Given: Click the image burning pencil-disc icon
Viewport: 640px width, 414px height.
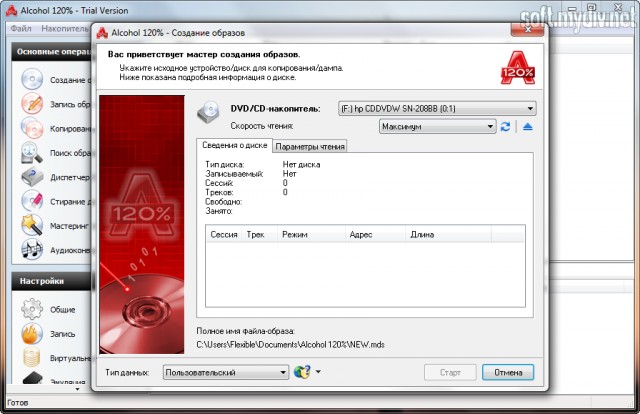Looking at the screenshot, I should coord(32,103).
